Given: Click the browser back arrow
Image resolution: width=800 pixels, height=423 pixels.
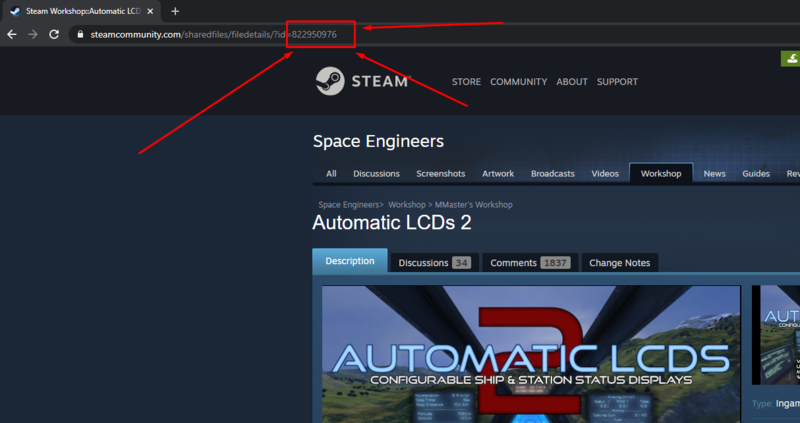Looking at the screenshot, I should [x=12, y=34].
